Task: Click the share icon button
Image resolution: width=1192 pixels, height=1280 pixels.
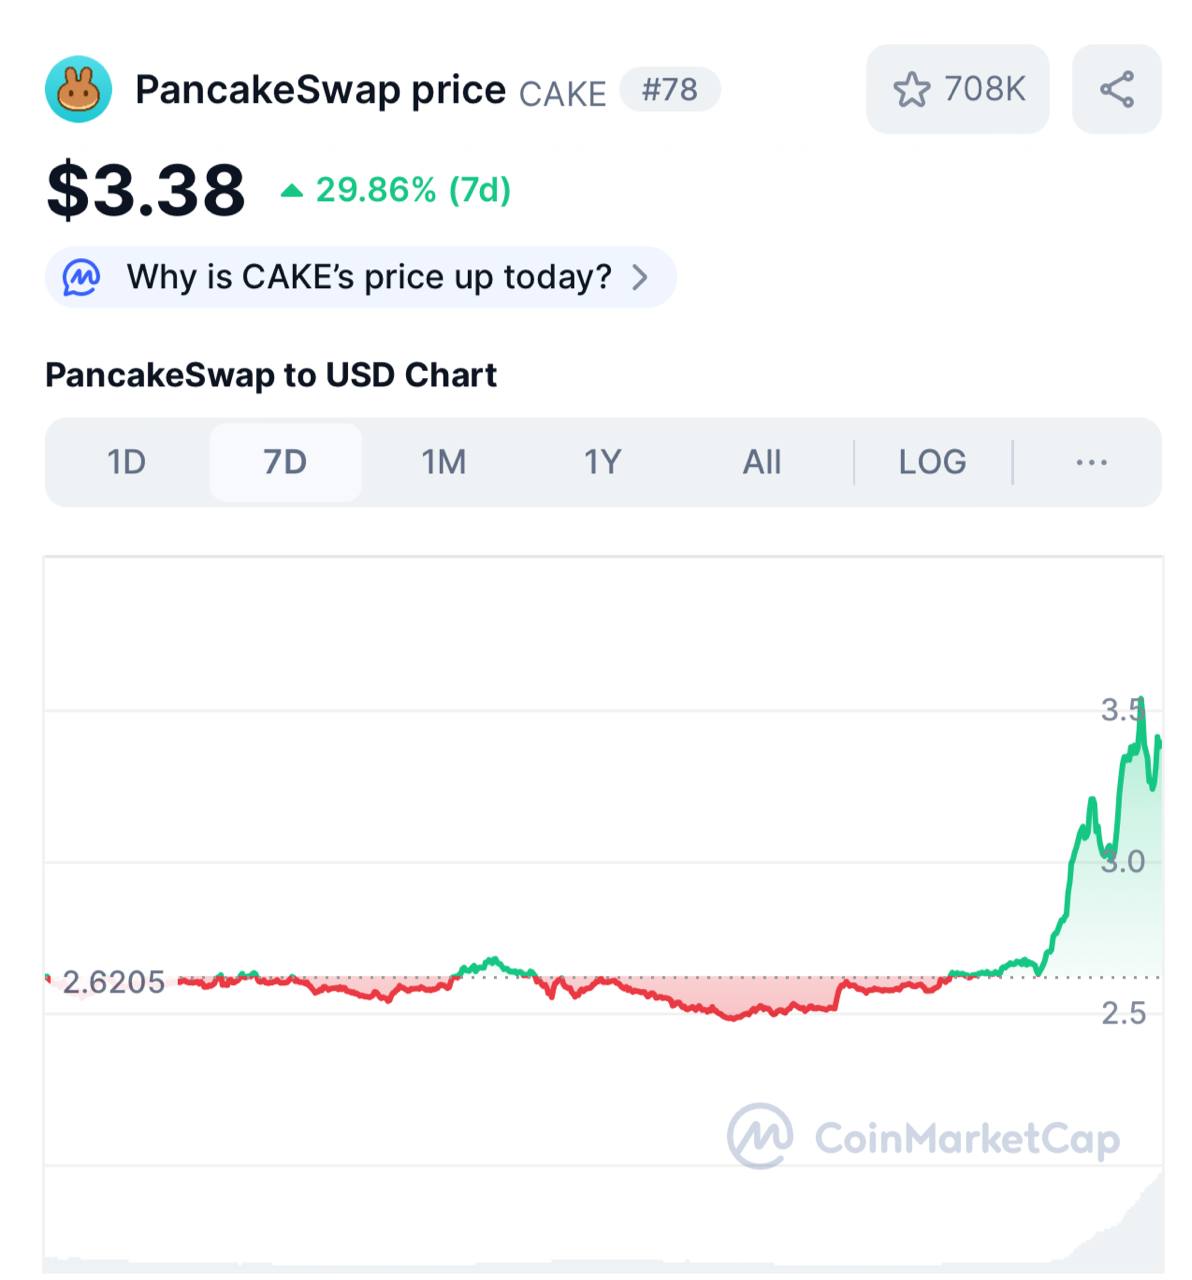Action: [x=1116, y=90]
